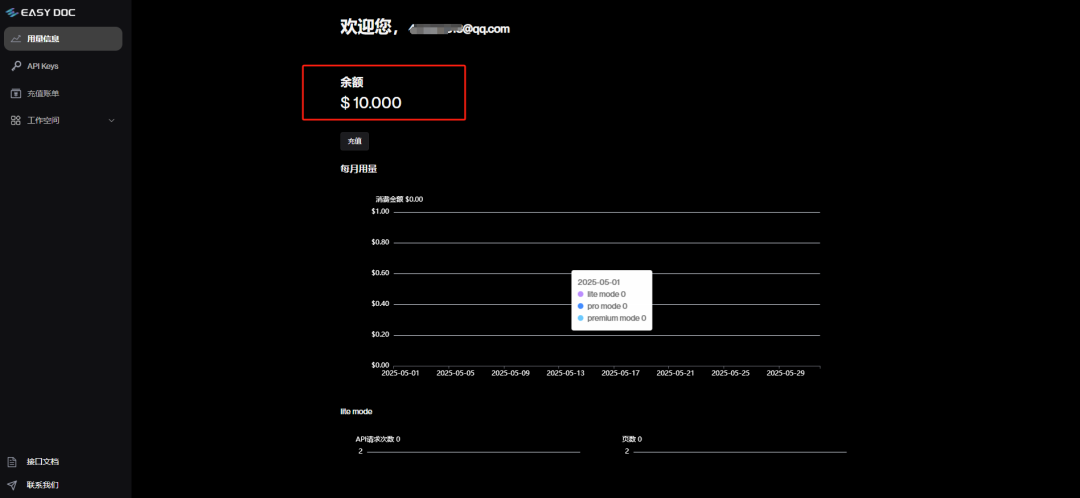The image size is (1080, 498).
Task: Click the 消费金额 $0.00 chart label
Action: point(399,199)
